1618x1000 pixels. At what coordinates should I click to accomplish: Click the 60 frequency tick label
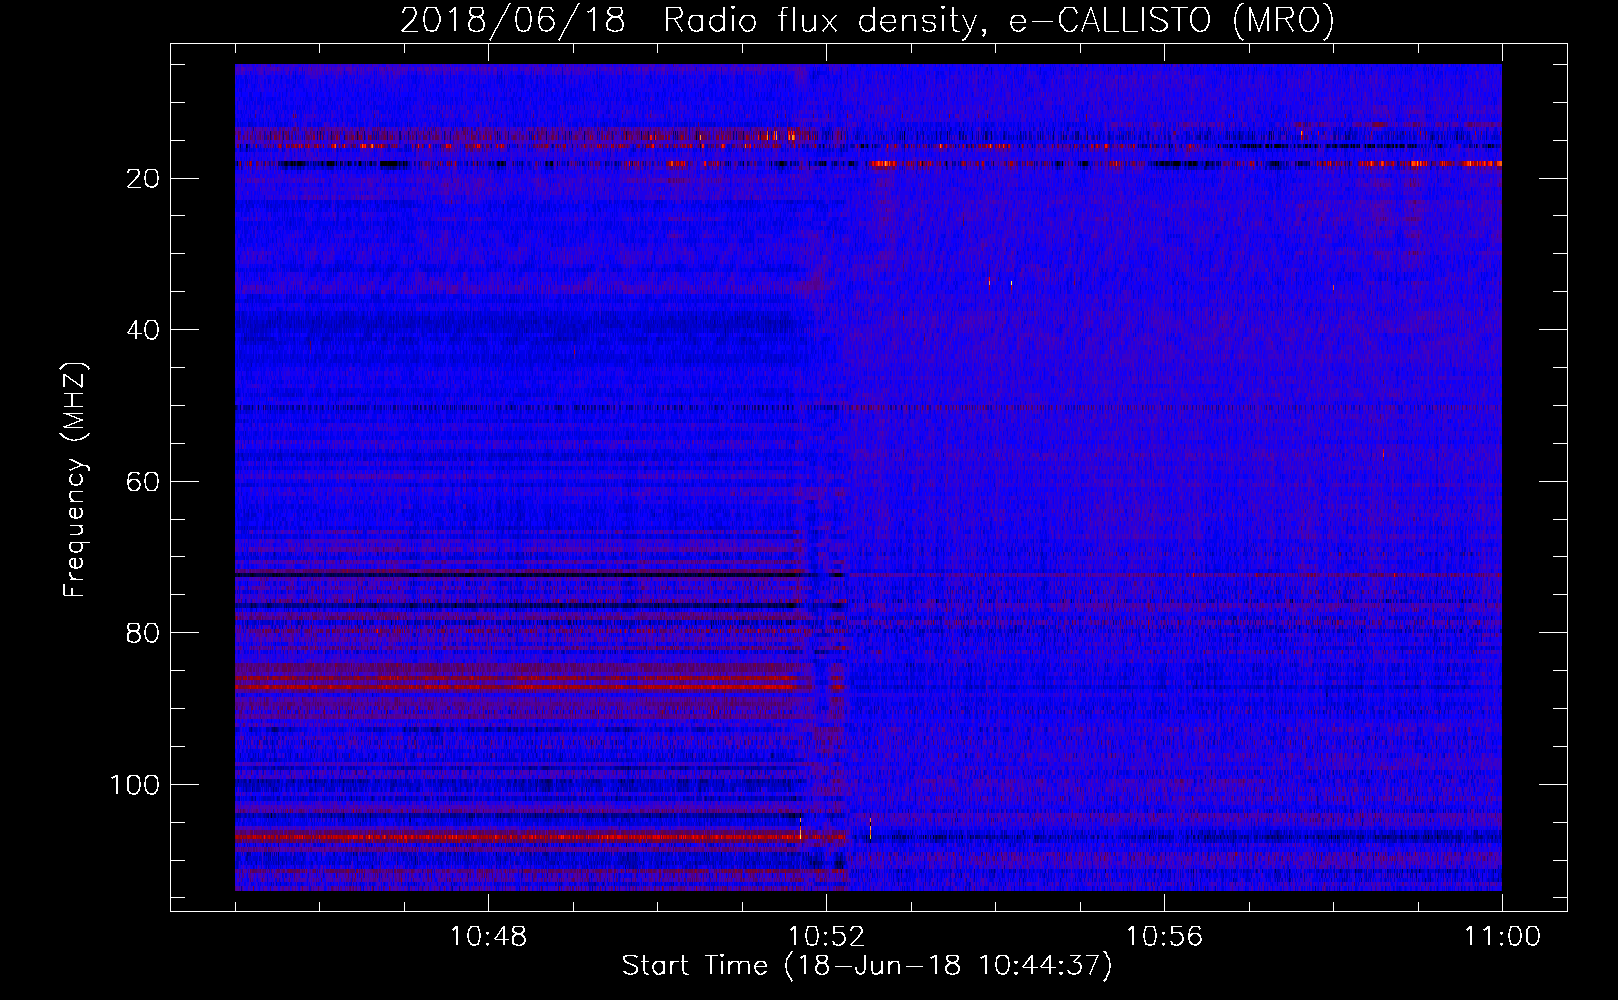click(x=144, y=482)
